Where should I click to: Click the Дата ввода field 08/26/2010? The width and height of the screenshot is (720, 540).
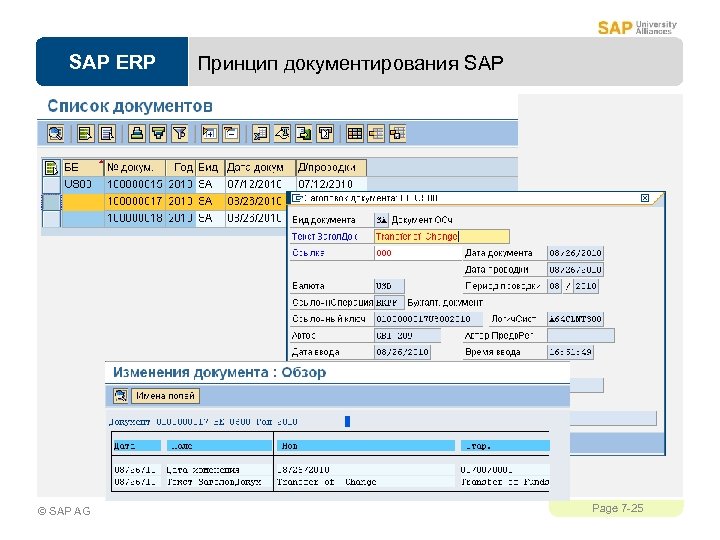pos(402,352)
